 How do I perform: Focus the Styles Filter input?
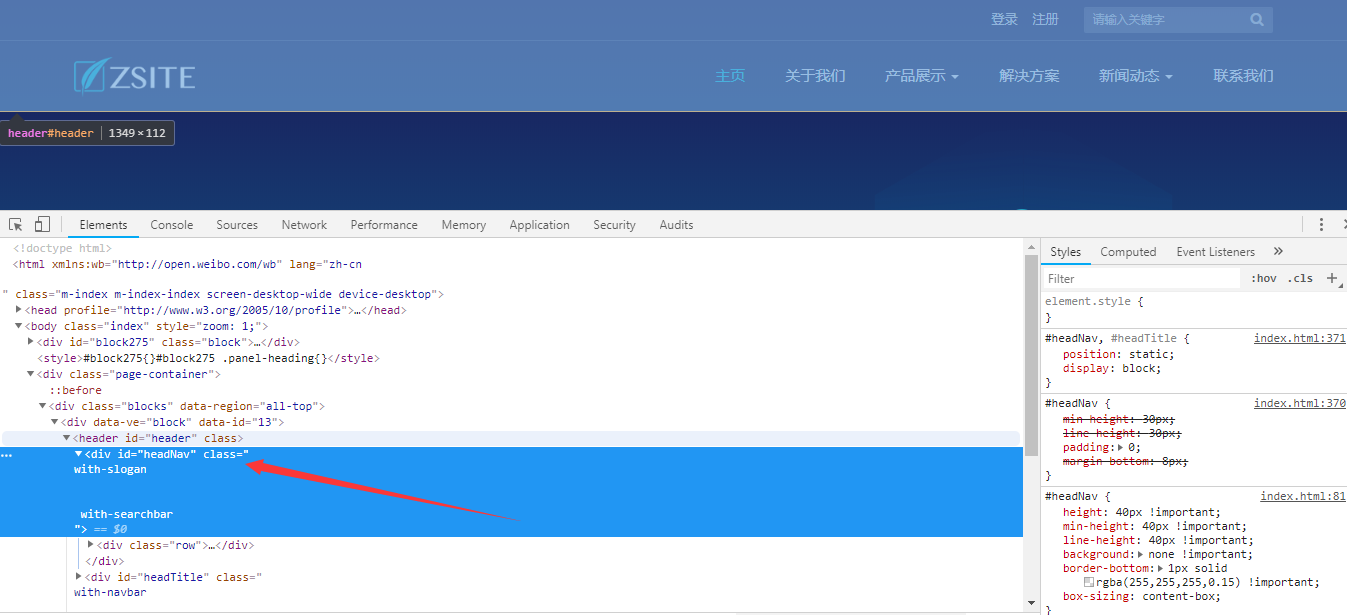click(x=1140, y=279)
